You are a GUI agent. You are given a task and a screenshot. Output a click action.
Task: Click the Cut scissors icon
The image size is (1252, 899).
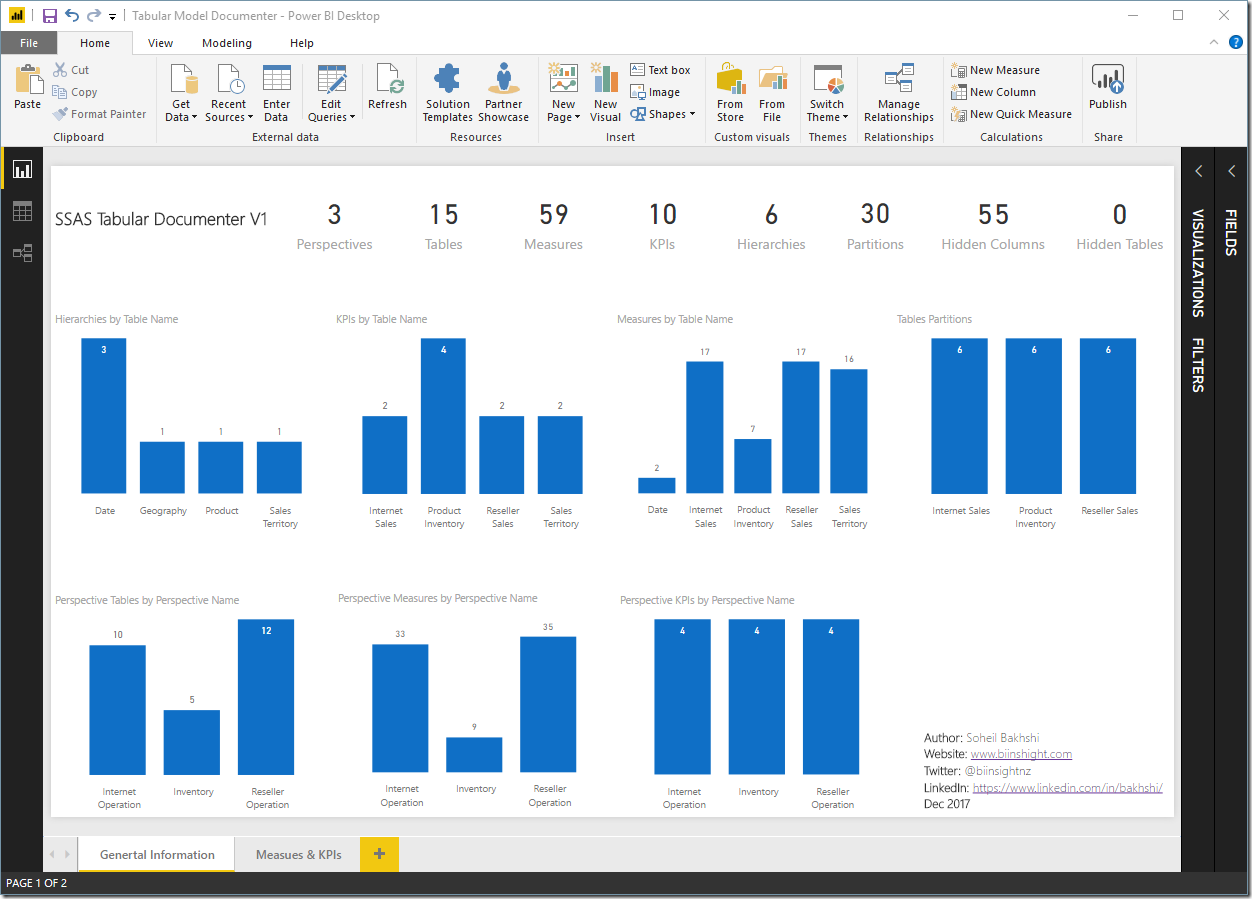pyautogui.click(x=60, y=70)
